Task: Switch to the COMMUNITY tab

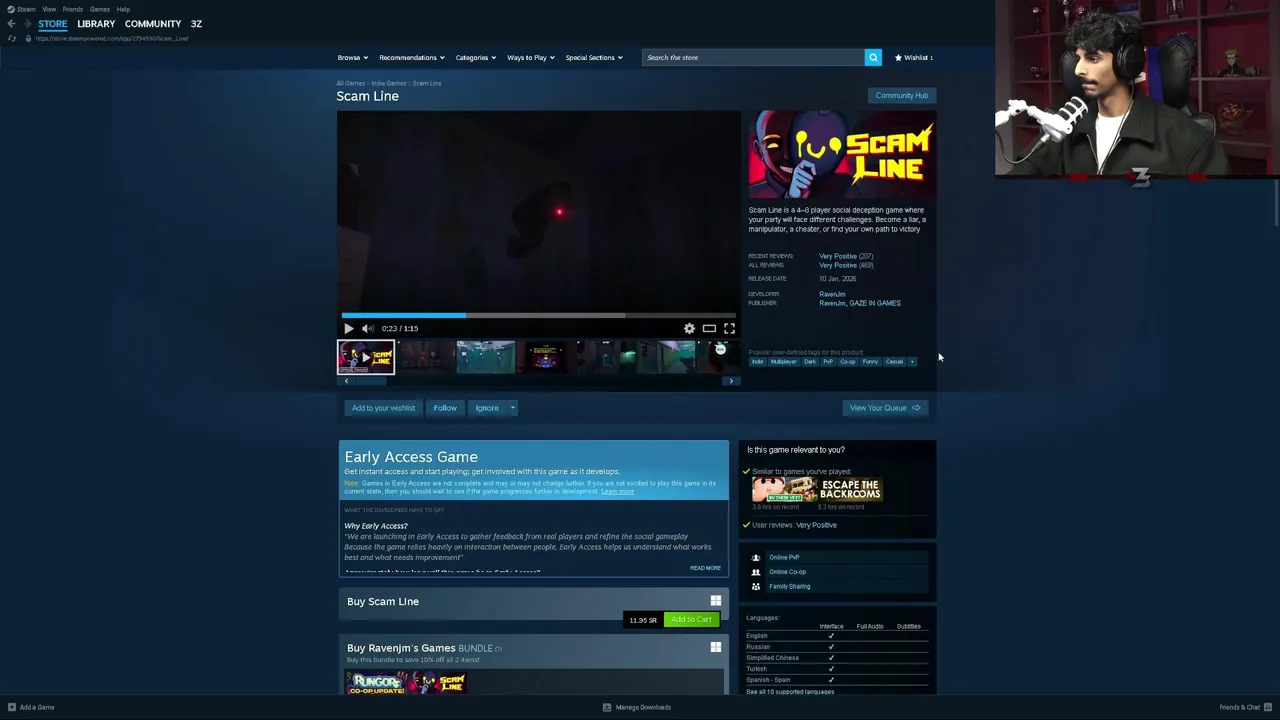Action: (x=153, y=24)
